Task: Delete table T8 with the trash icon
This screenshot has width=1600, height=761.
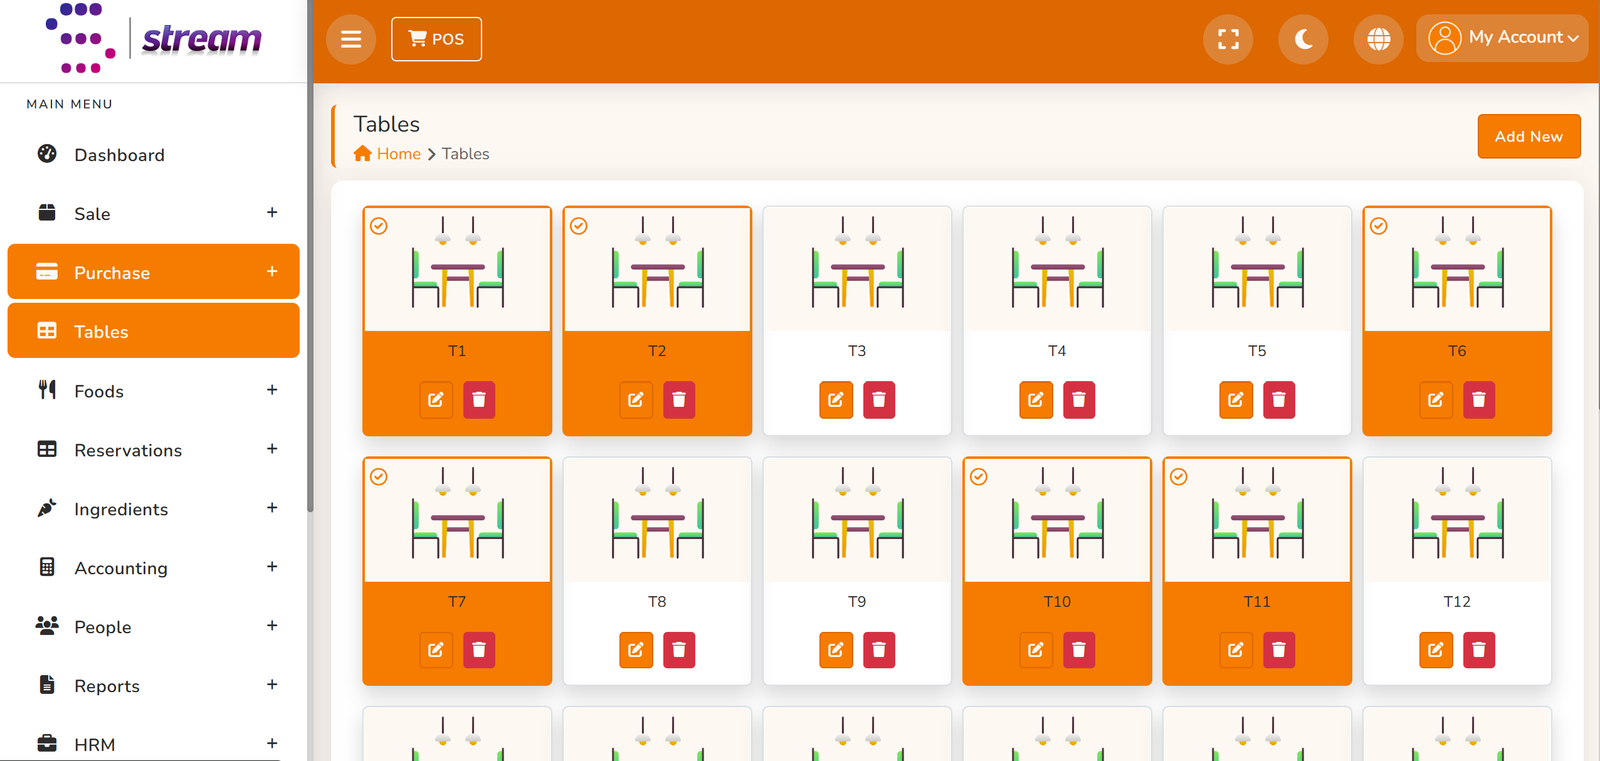Action: coord(679,650)
